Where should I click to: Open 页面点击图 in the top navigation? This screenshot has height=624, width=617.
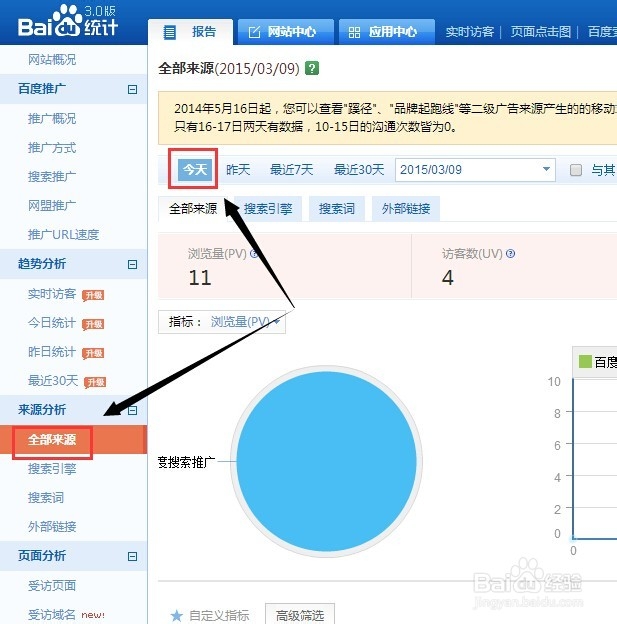541,32
